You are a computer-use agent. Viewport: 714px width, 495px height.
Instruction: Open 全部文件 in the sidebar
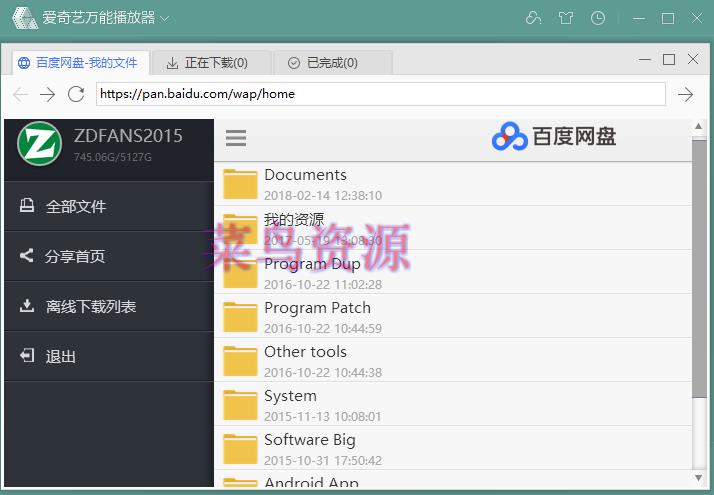(109, 206)
